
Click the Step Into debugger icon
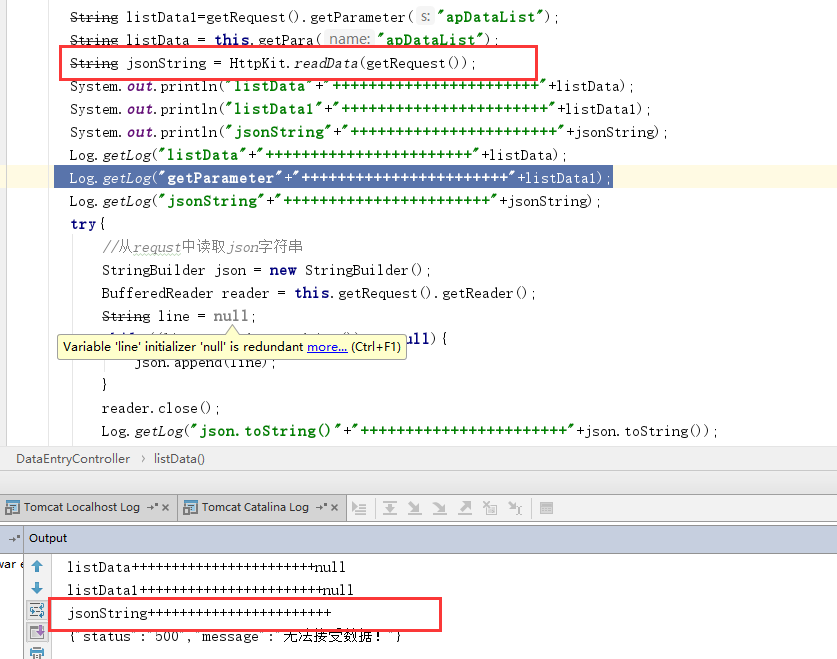[414, 509]
